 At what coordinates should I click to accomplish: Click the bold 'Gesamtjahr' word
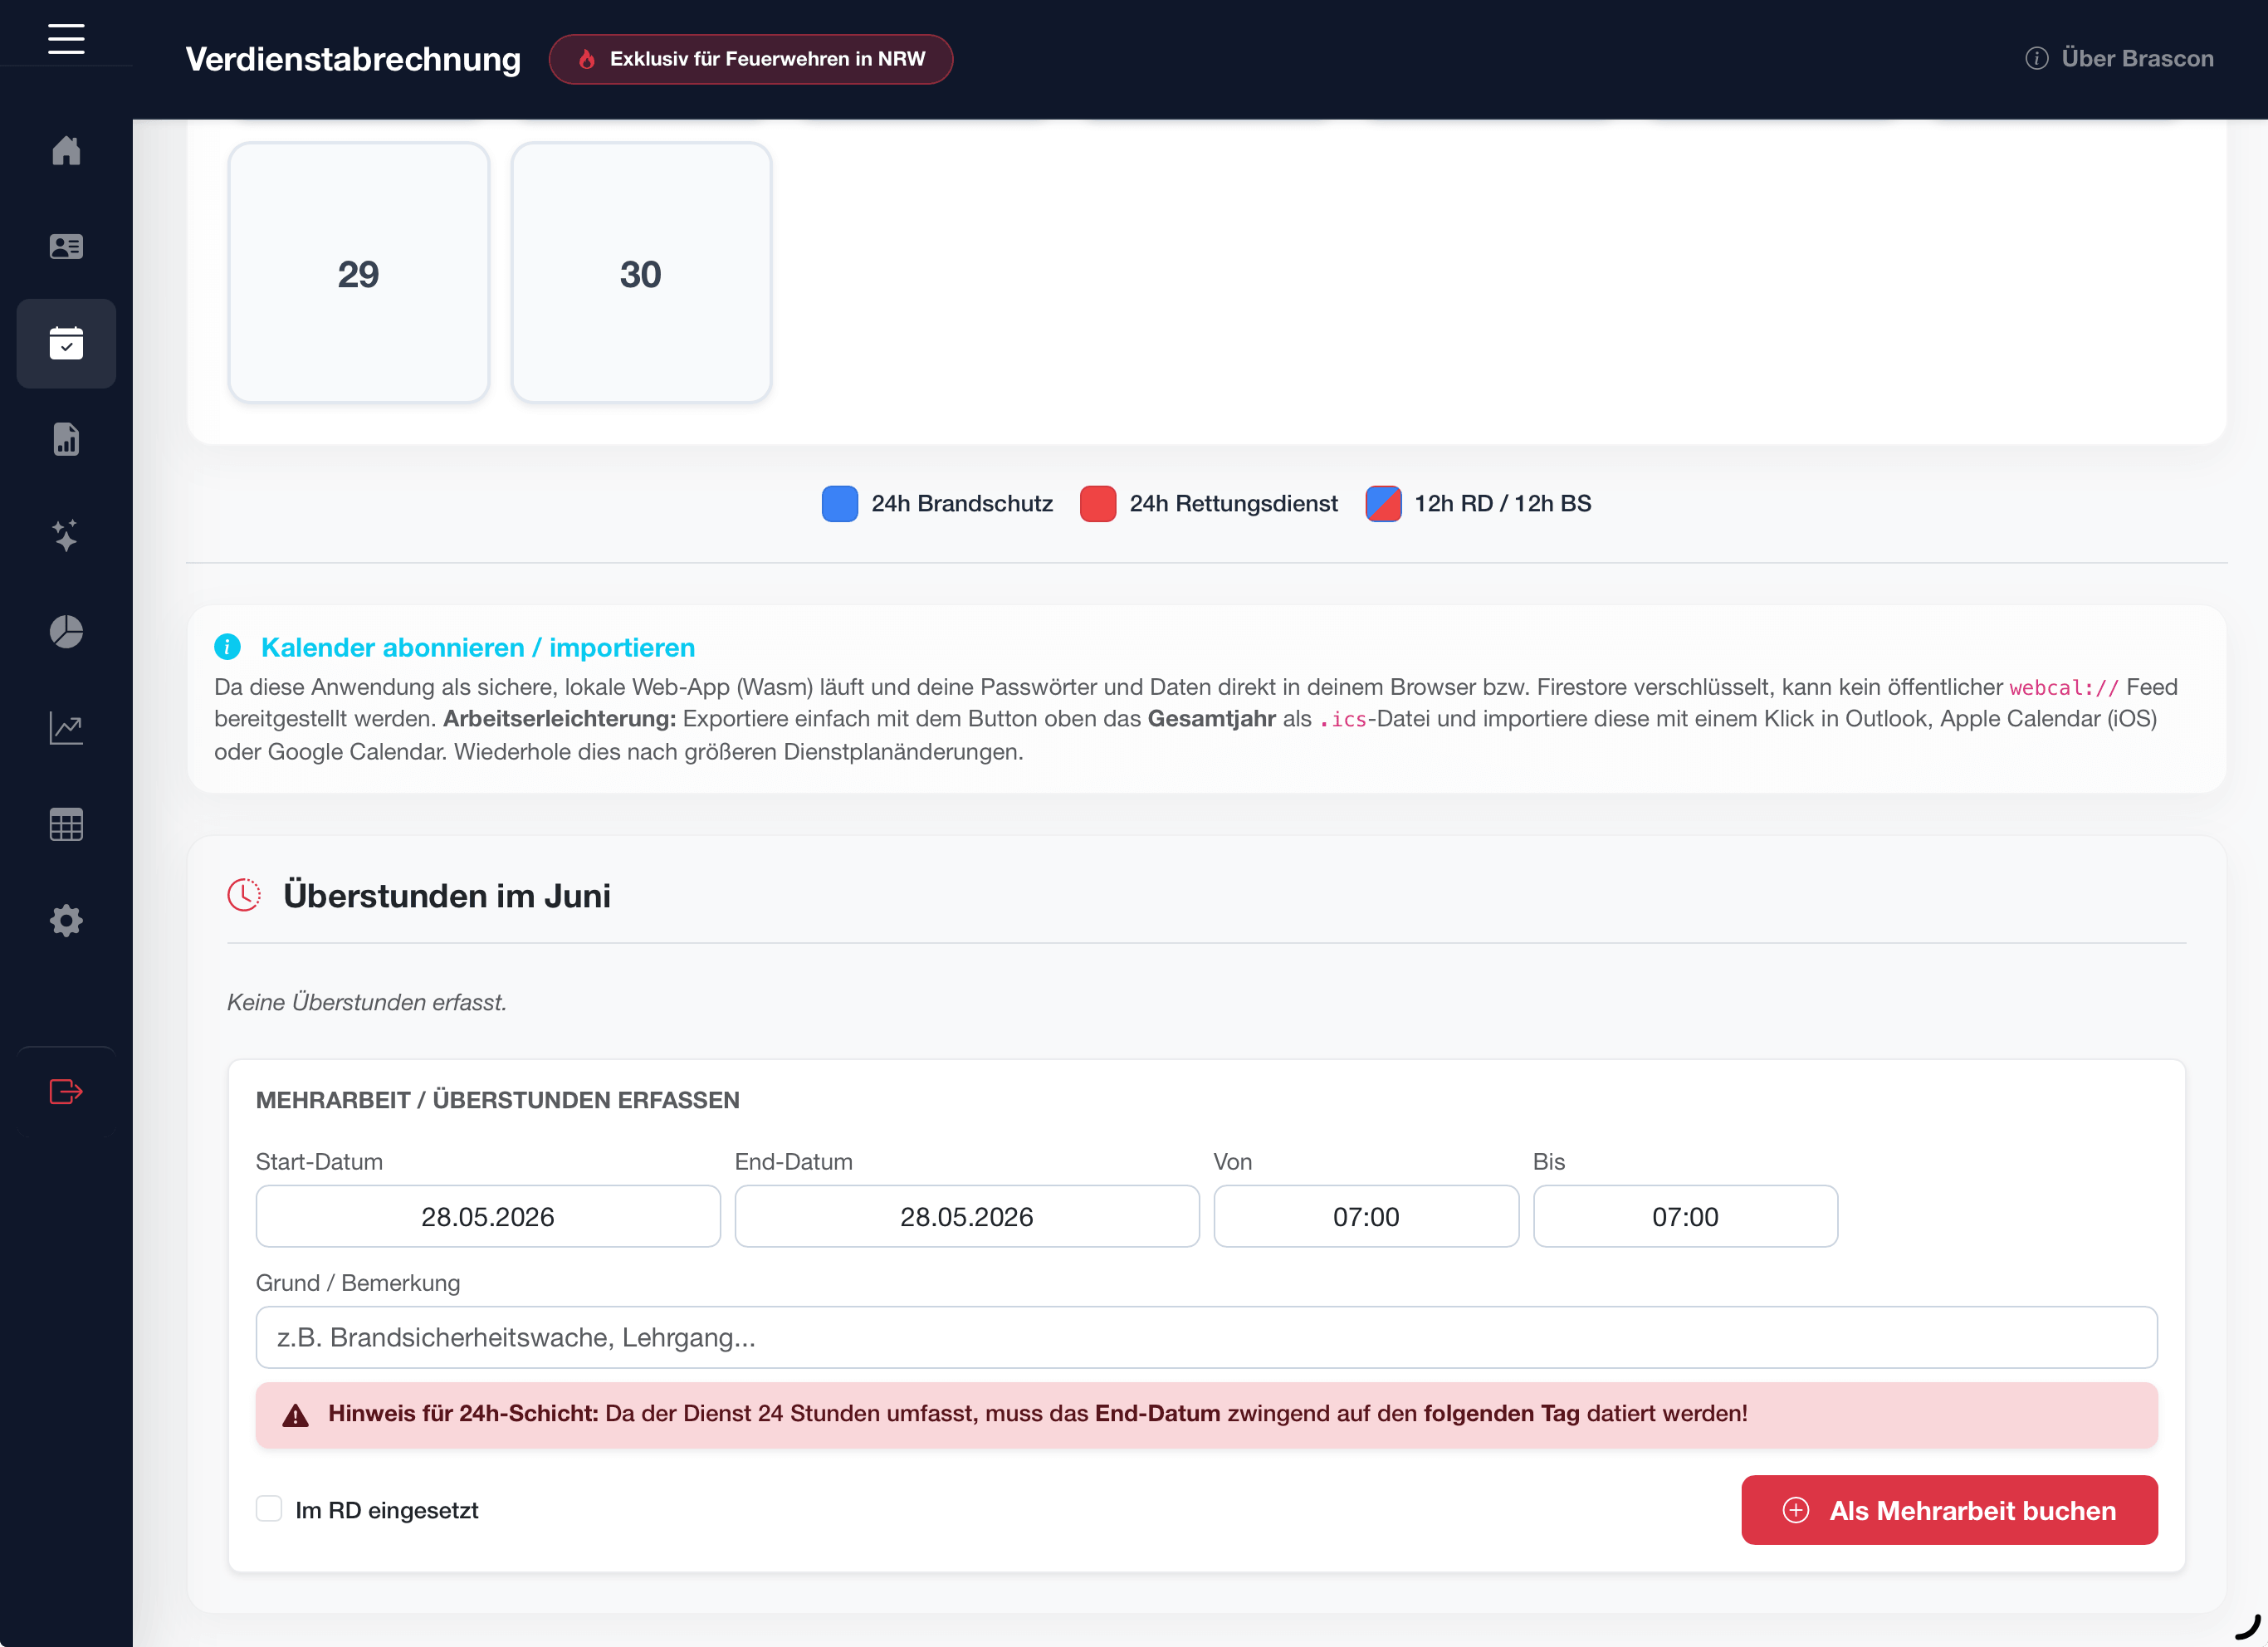tap(1211, 719)
